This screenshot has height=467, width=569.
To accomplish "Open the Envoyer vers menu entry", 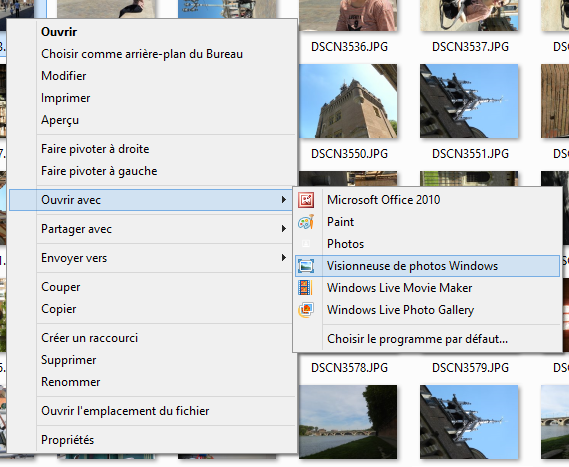I will click(x=152, y=258).
